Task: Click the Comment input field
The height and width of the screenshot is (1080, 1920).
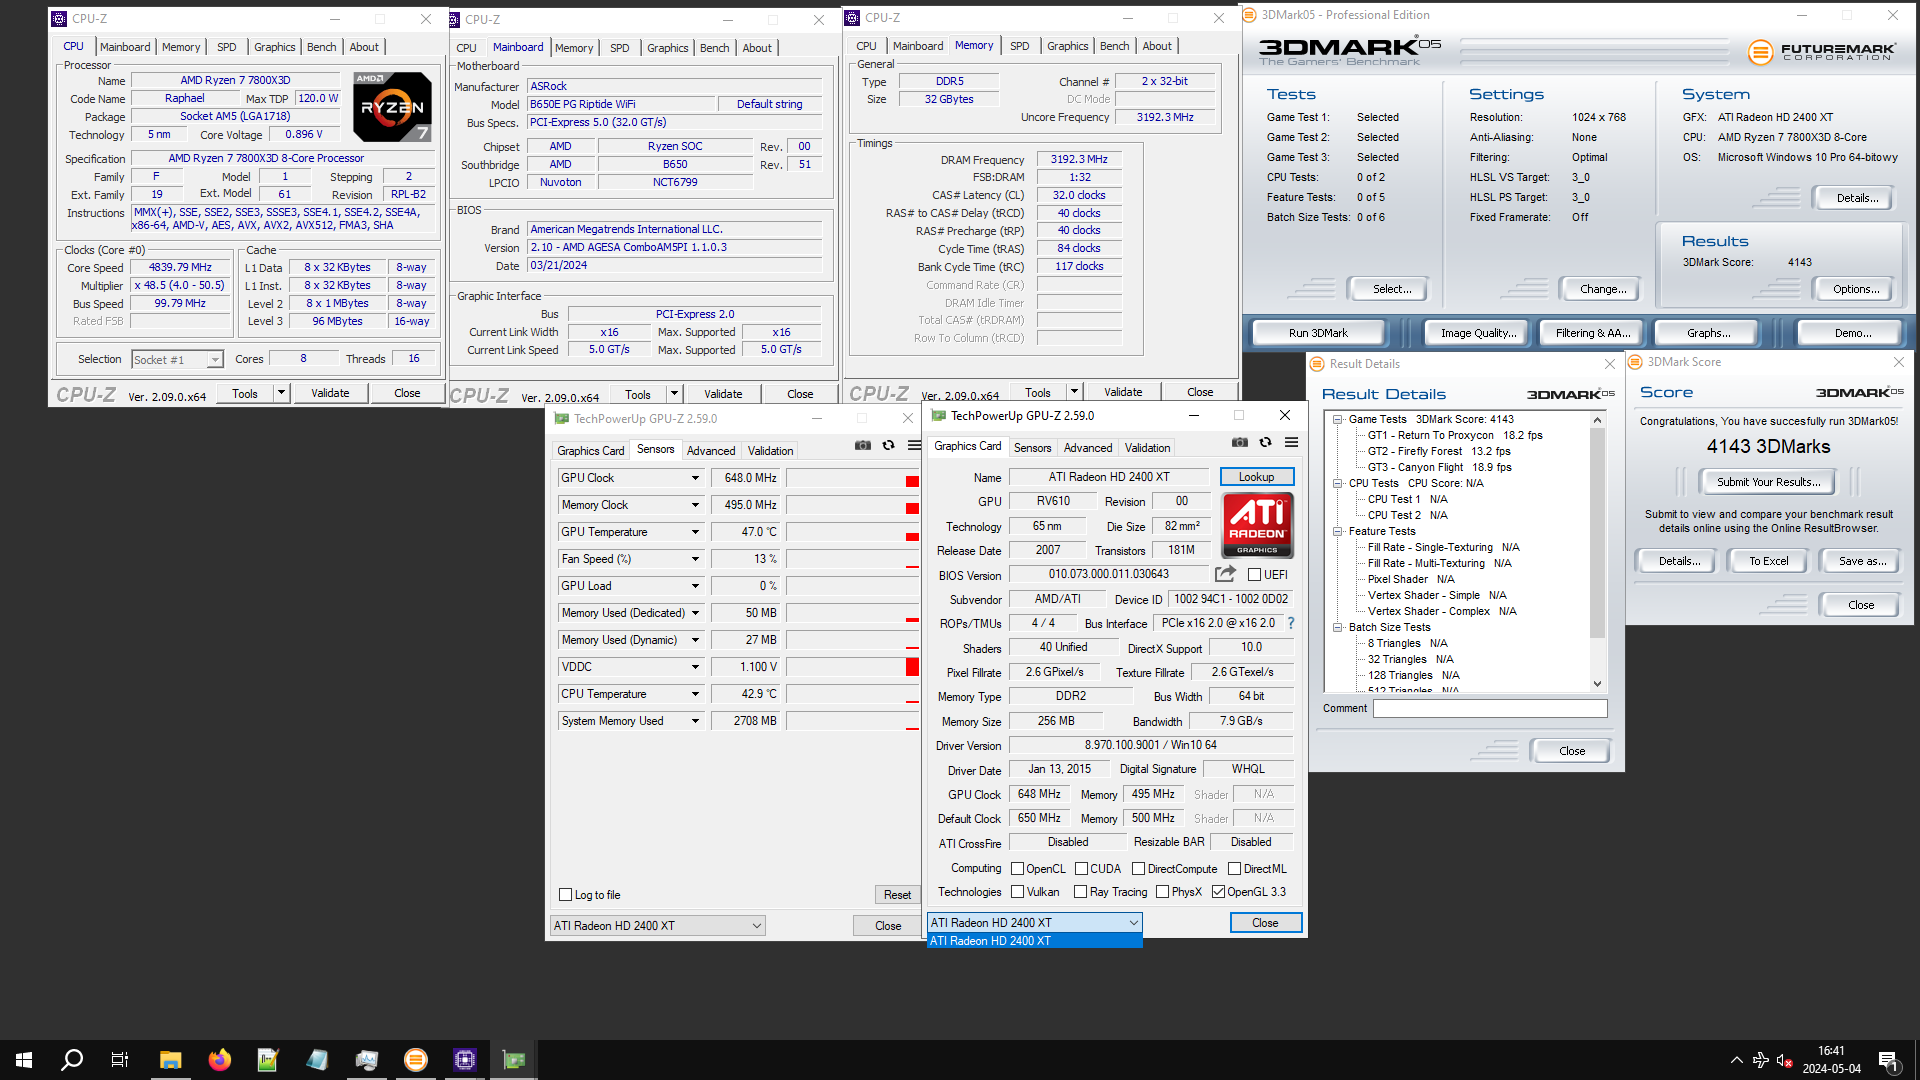Action: pyautogui.click(x=1490, y=708)
